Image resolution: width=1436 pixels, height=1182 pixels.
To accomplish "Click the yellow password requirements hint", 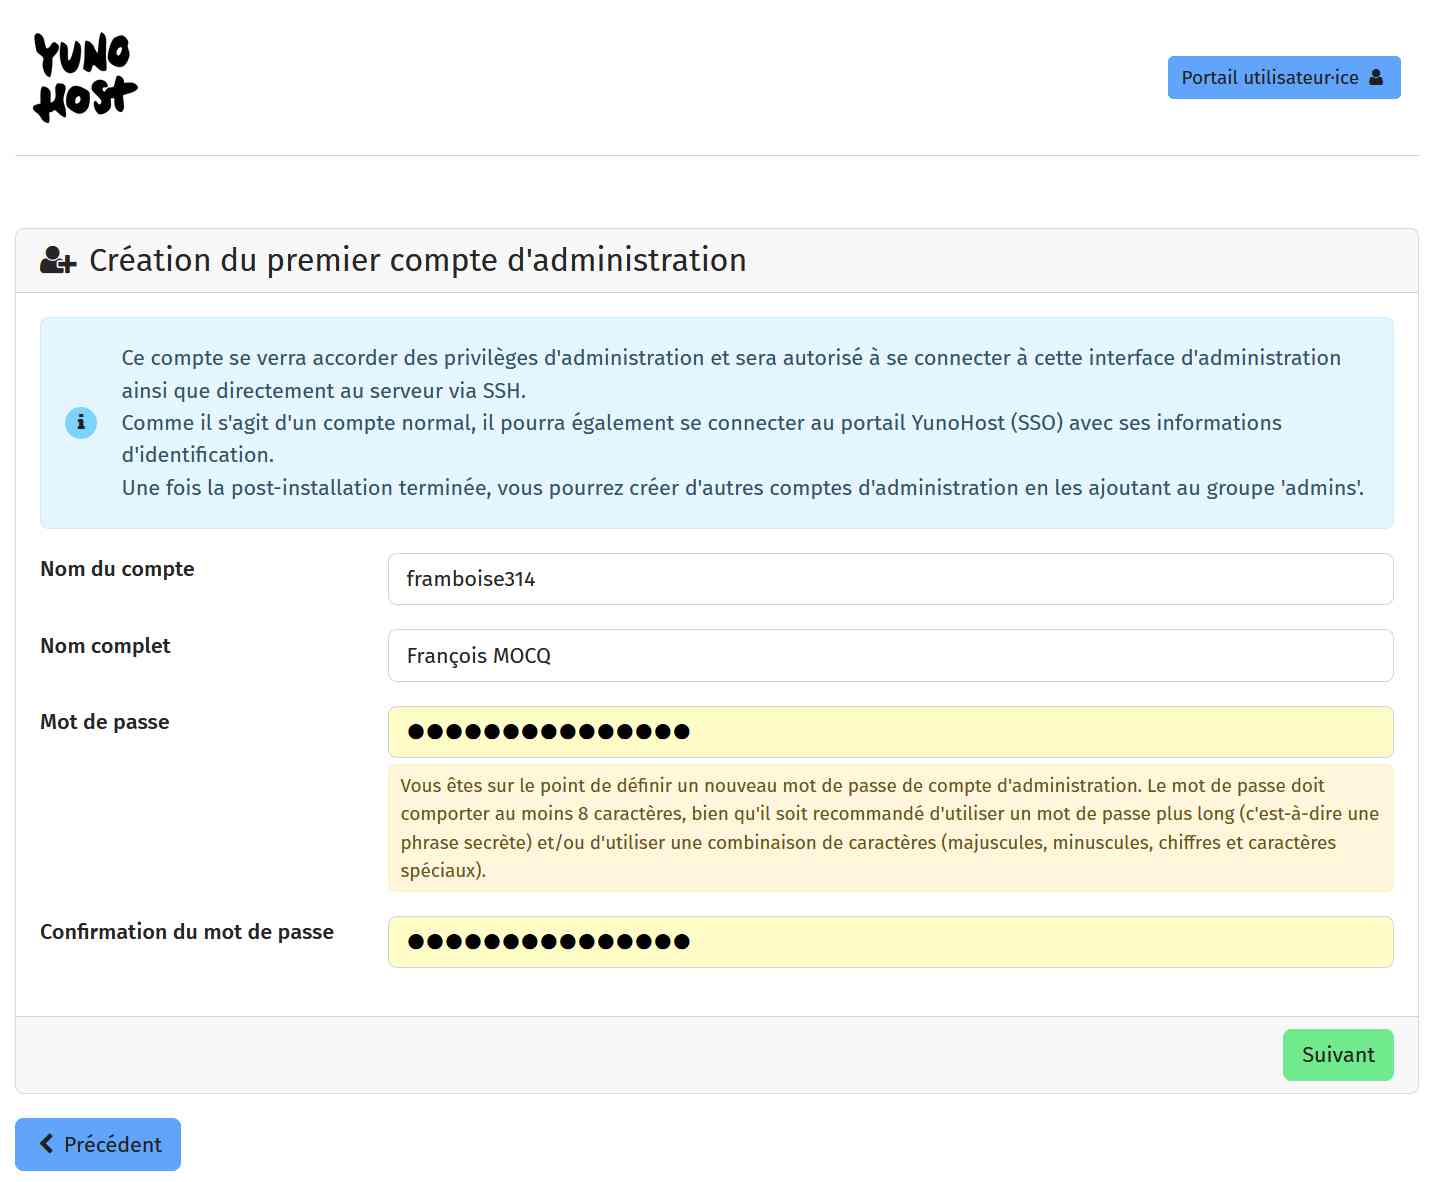I will point(890,828).
